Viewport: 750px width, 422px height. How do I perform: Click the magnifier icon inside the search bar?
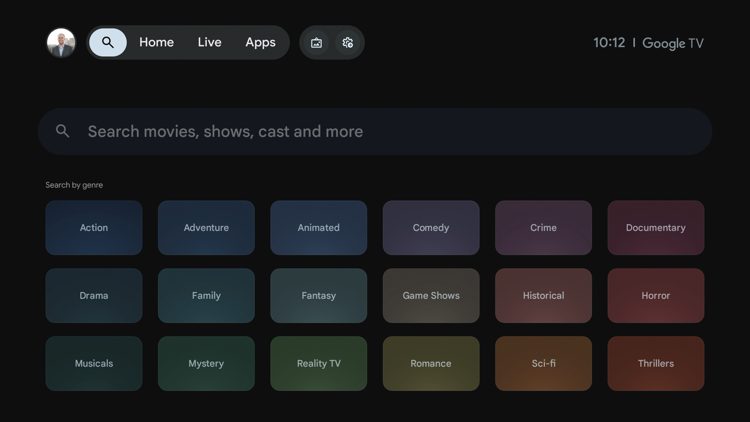pos(63,131)
